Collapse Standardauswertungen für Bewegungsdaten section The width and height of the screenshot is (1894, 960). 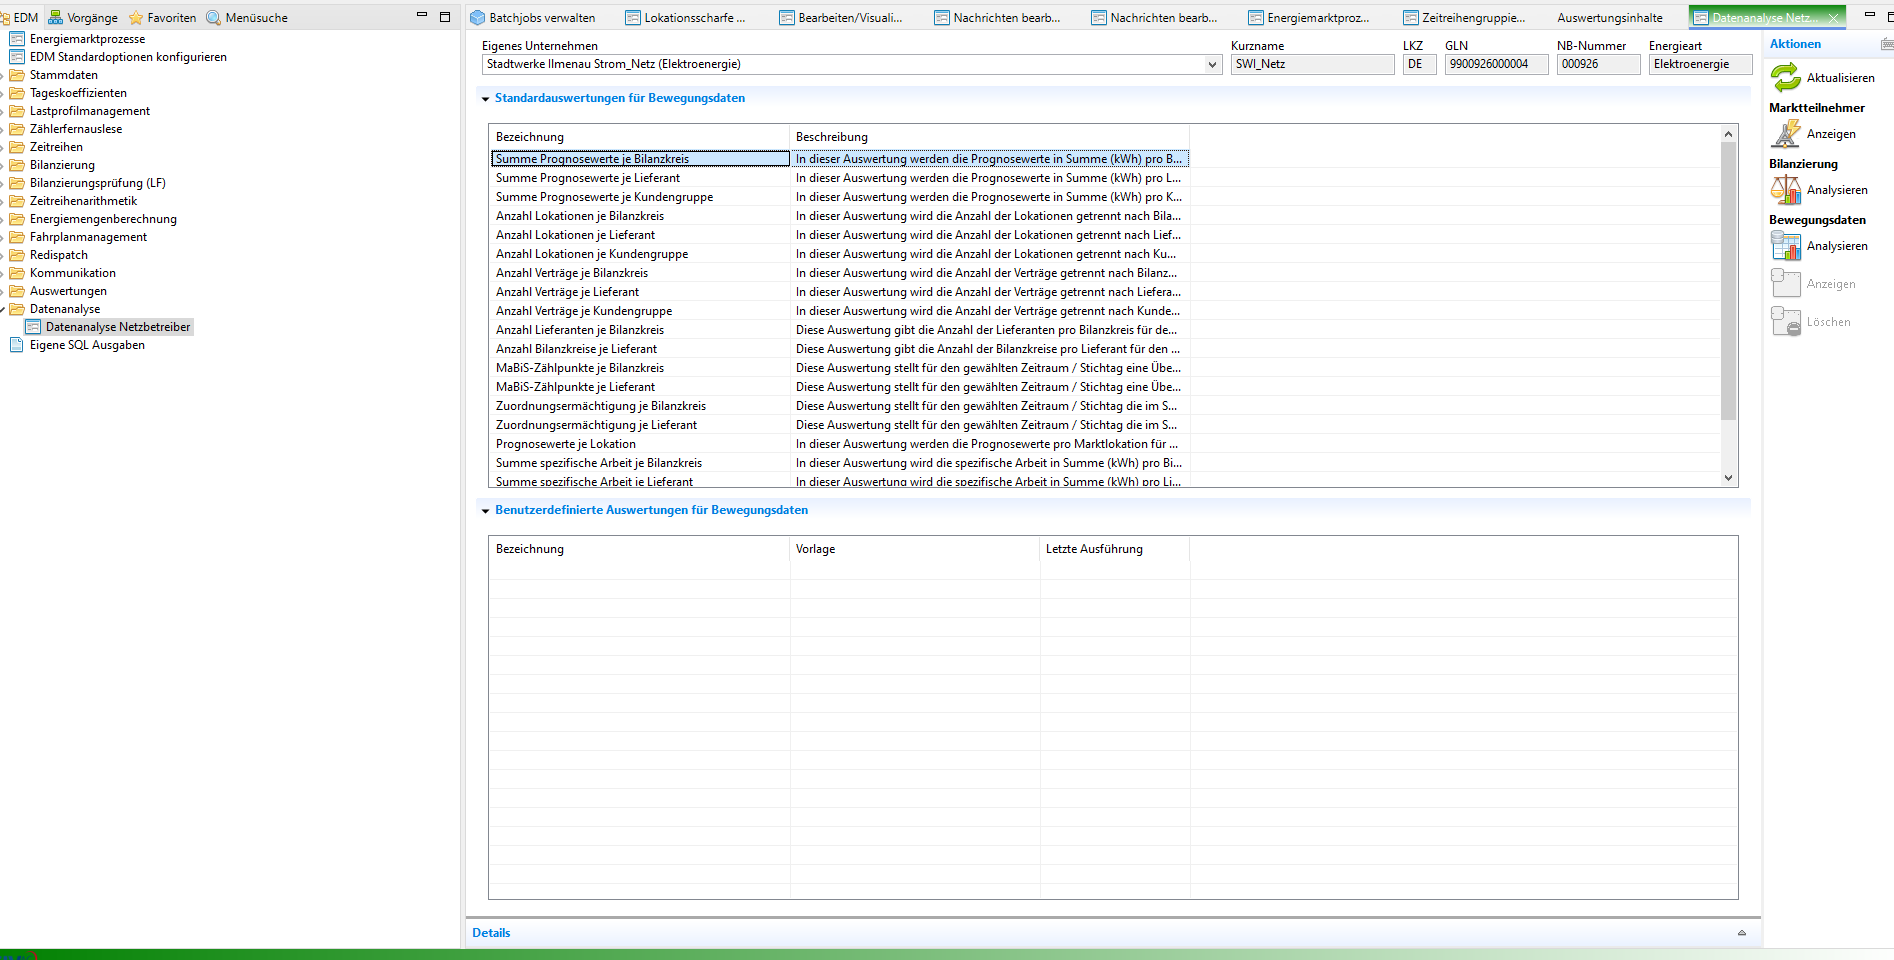pyautogui.click(x=486, y=99)
